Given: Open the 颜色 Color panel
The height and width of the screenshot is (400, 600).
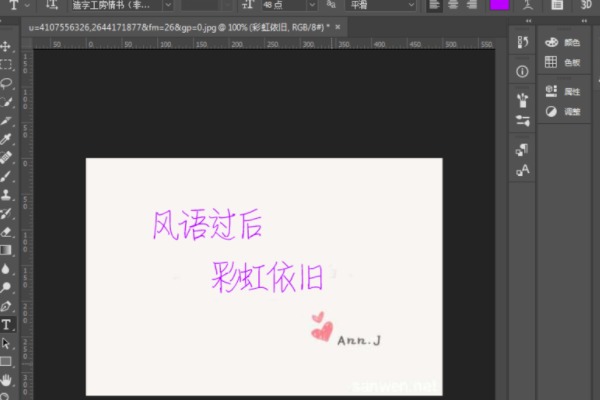Looking at the screenshot, I should pos(562,42).
